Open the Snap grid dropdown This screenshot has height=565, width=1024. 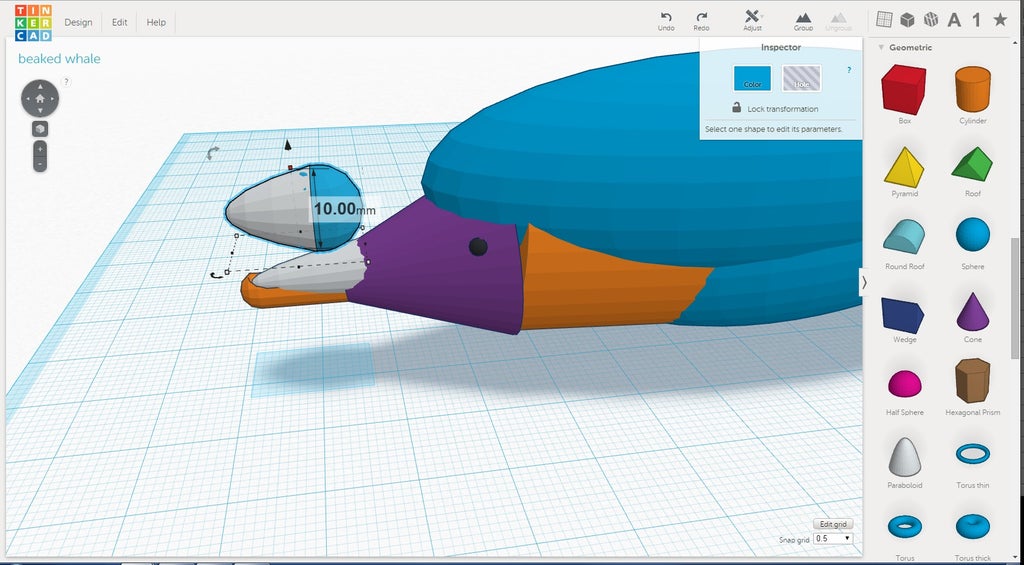(x=833, y=539)
